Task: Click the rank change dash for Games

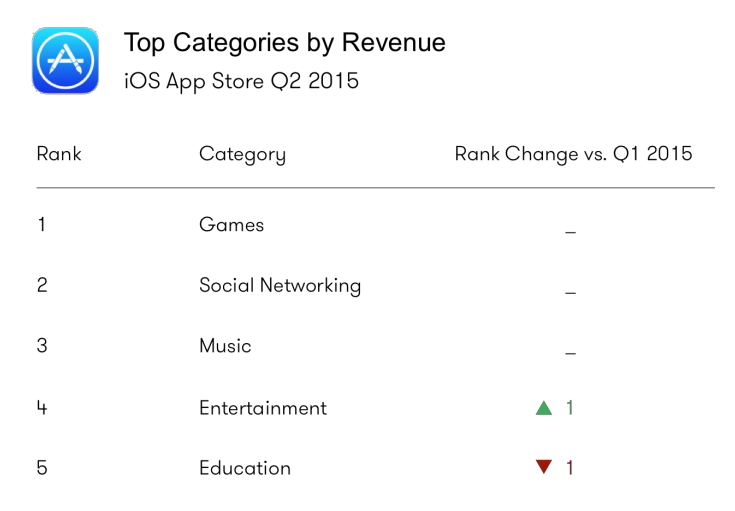Action: tap(570, 232)
